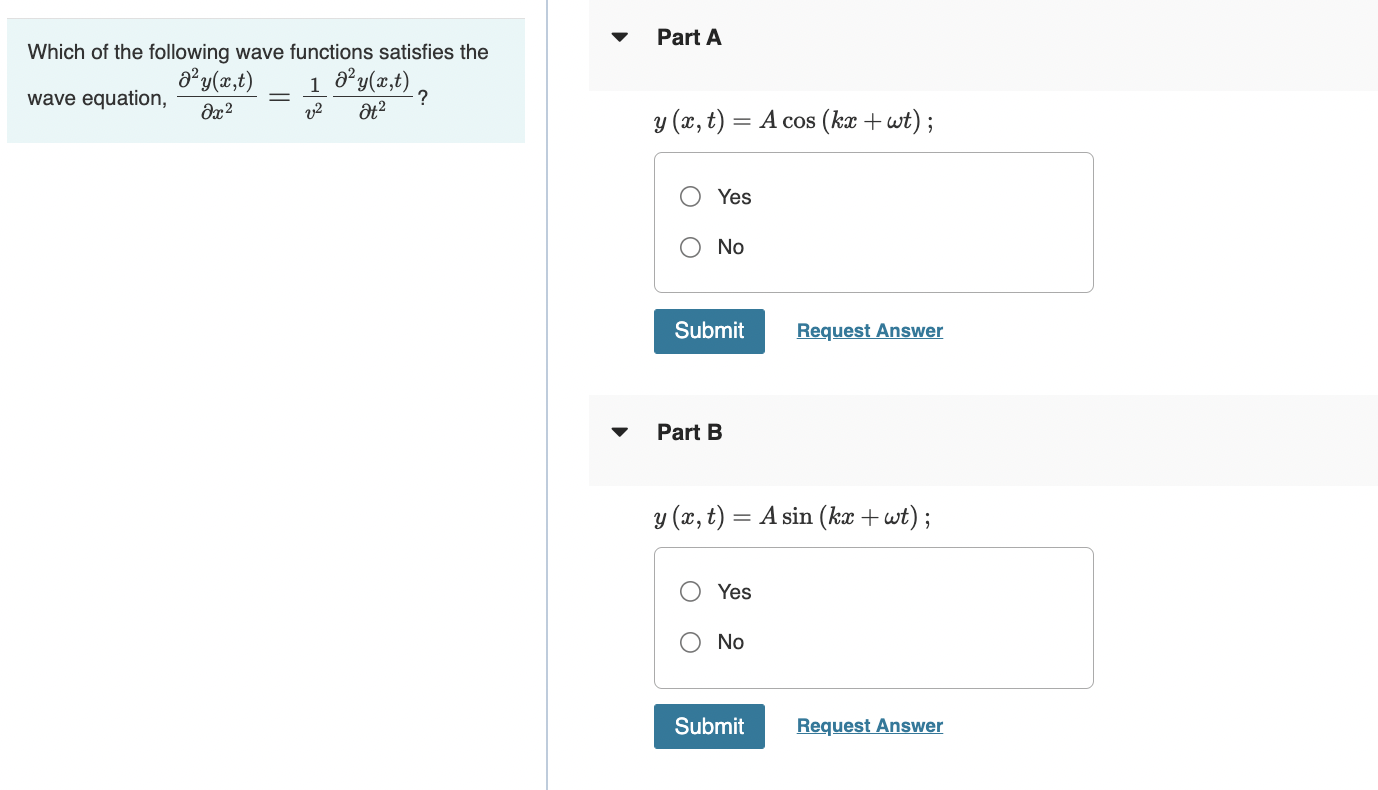Click the vertical divider between the panels
The height and width of the screenshot is (790, 1378).
(547, 395)
